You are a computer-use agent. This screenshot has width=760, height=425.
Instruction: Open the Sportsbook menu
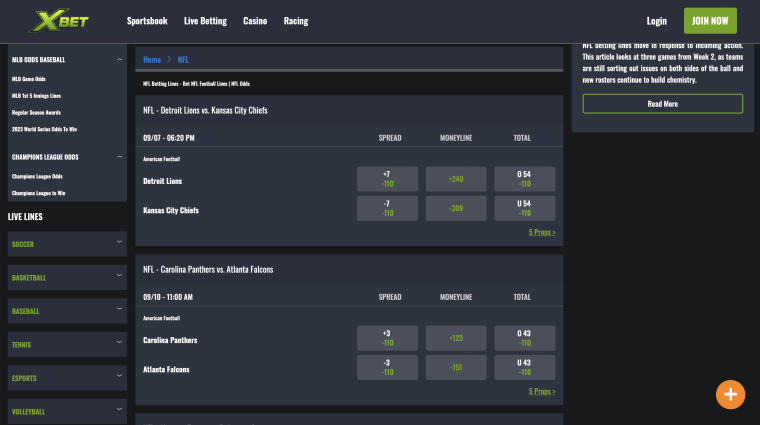(x=147, y=21)
